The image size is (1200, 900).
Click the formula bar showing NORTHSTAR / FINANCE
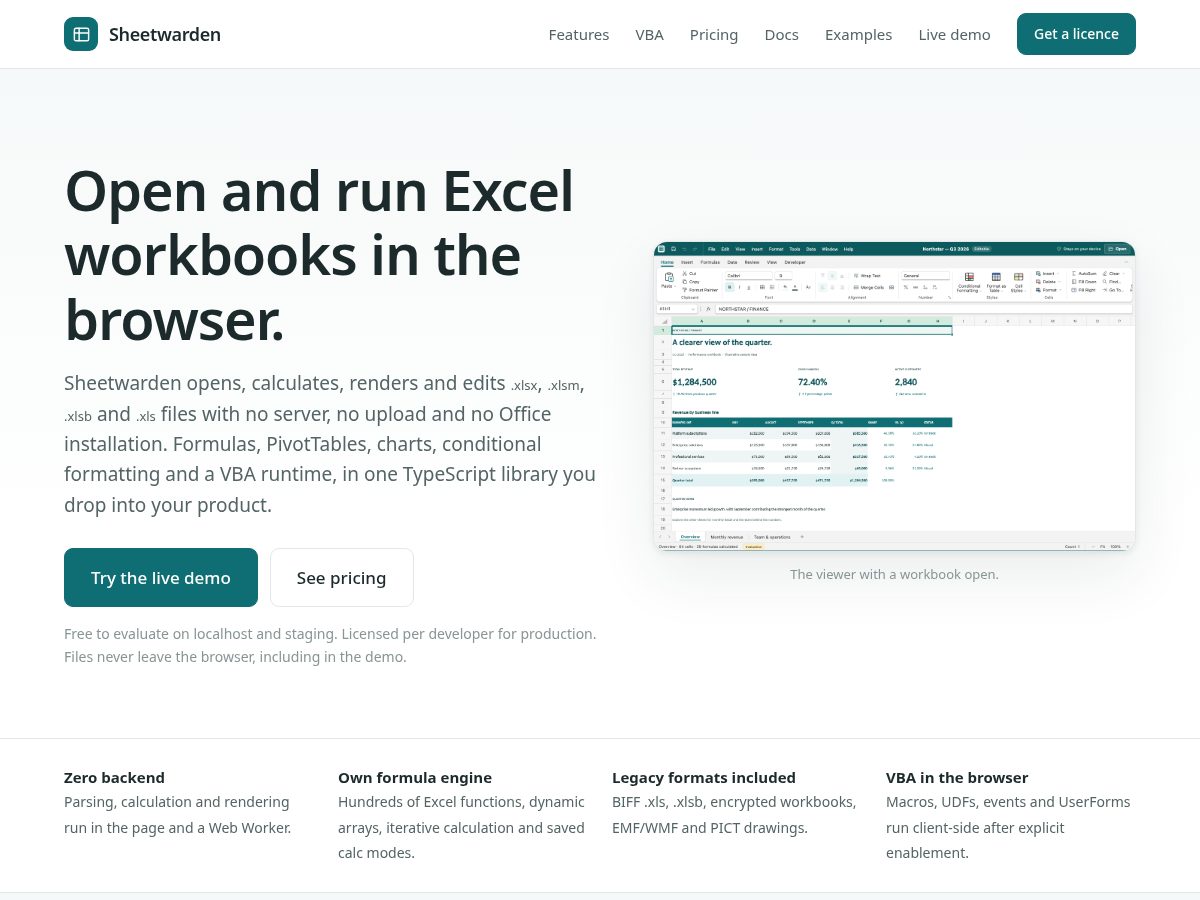925,309
